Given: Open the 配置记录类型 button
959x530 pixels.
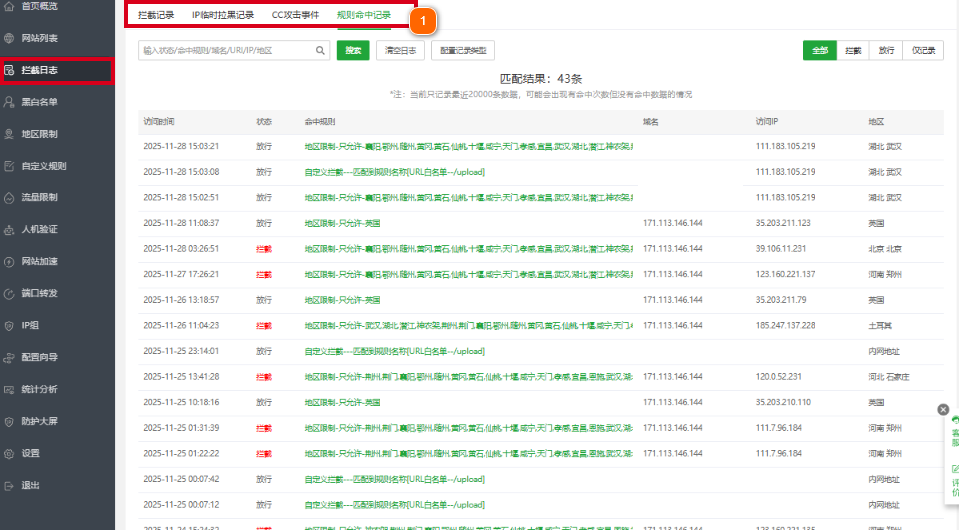Looking at the screenshot, I should (x=463, y=51).
